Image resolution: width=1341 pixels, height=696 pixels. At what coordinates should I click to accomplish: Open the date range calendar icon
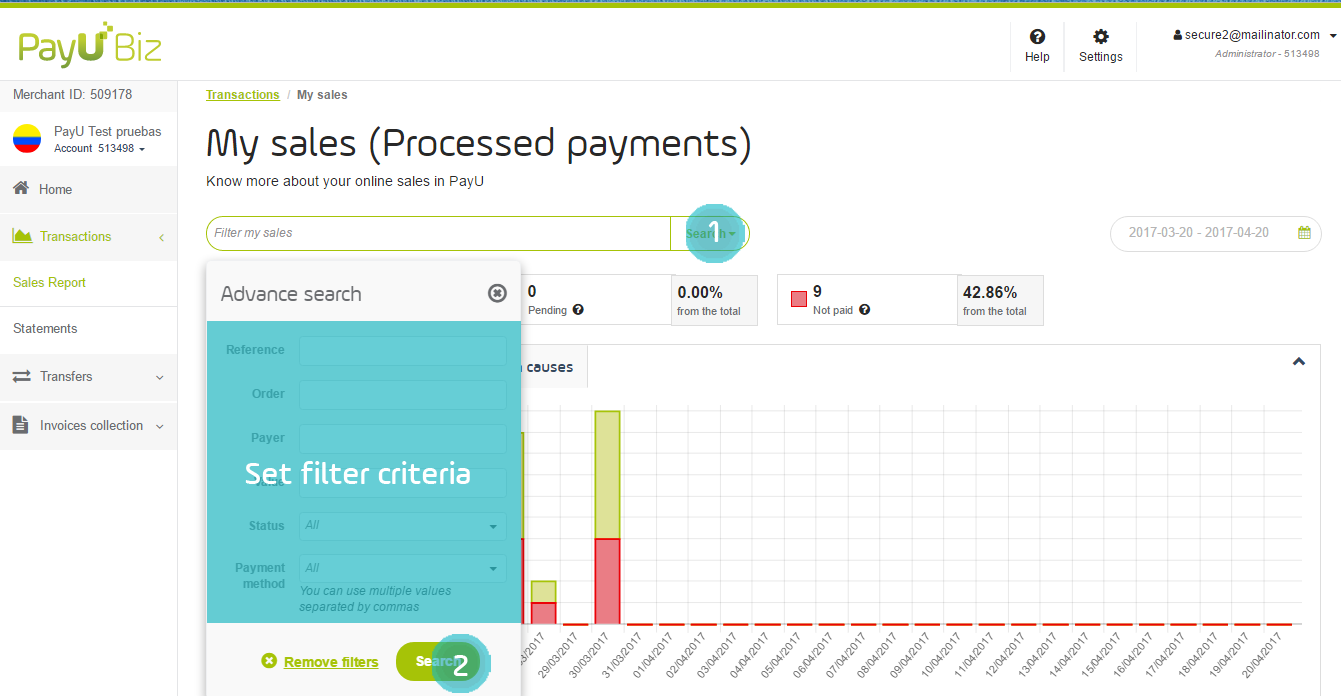[1304, 233]
